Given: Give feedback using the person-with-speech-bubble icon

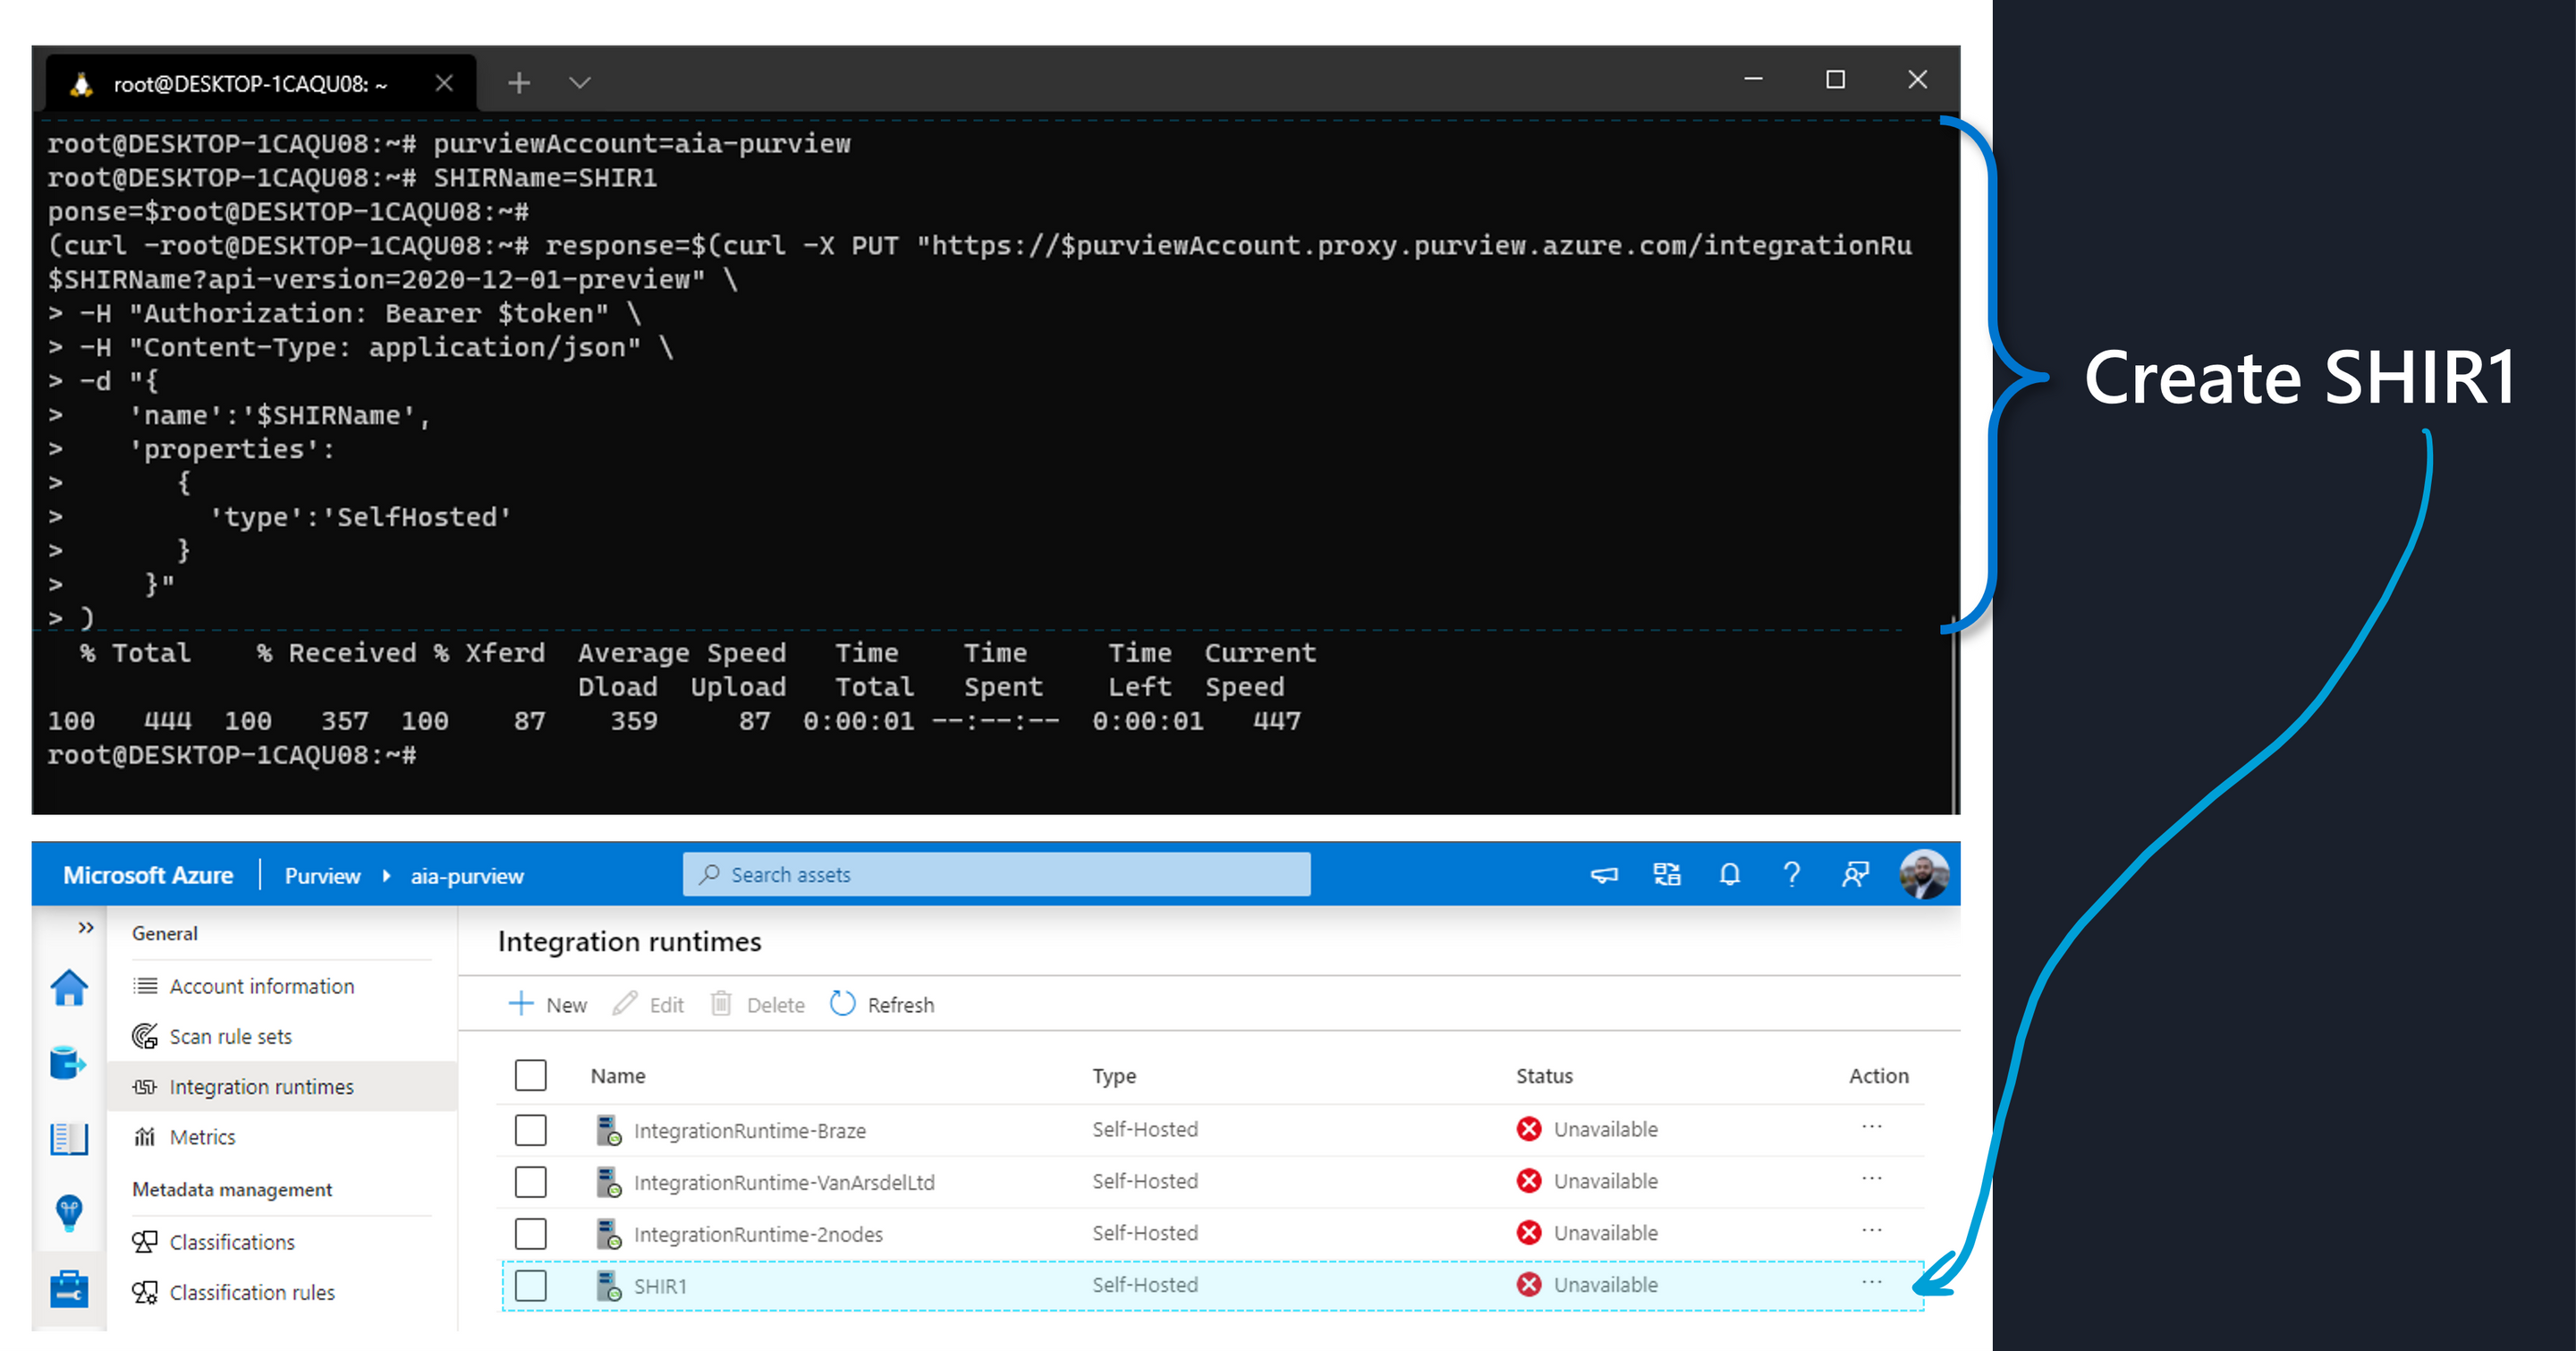Looking at the screenshot, I should pyautogui.click(x=1856, y=874).
